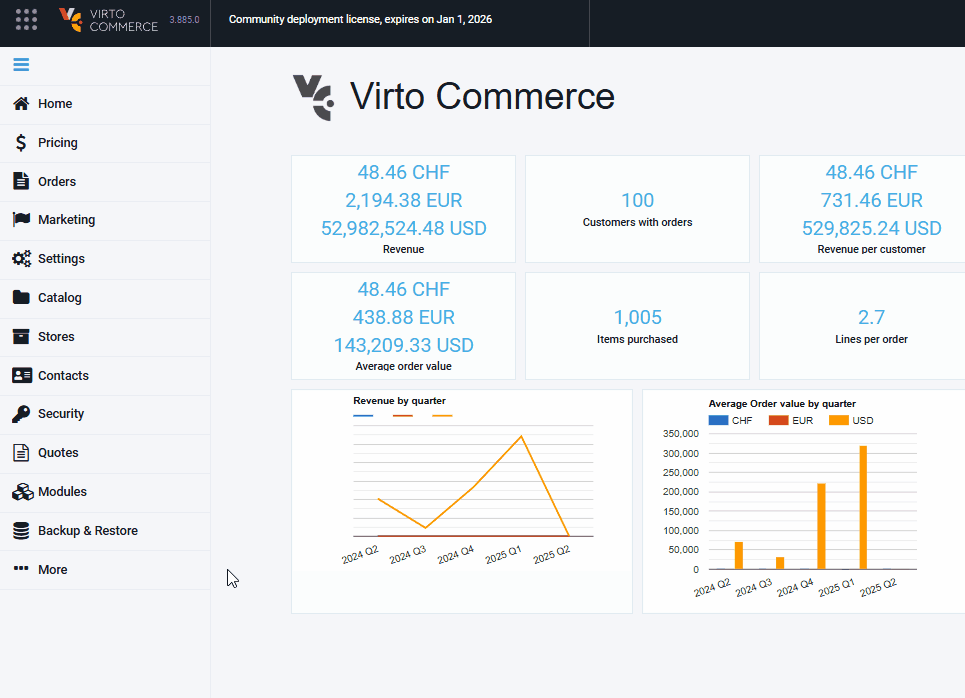This screenshot has height=698, width=965.
Task: Go to Modules in sidebar
Action: (62, 492)
